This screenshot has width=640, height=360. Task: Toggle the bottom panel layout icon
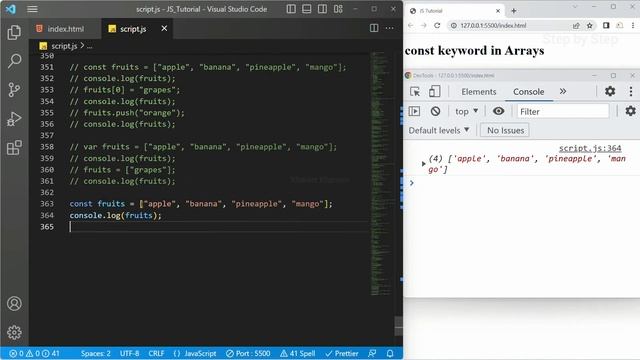click(x=307, y=9)
